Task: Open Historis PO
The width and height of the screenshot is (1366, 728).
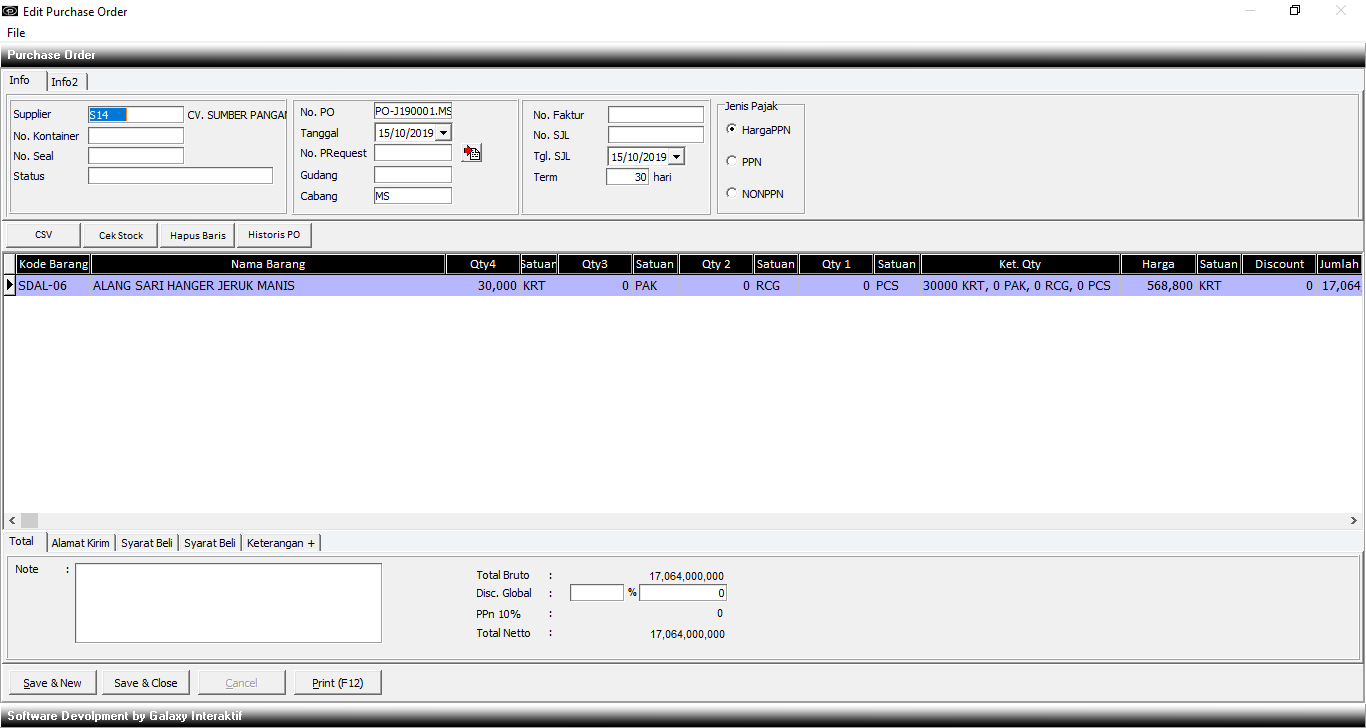Action: (x=274, y=235)
